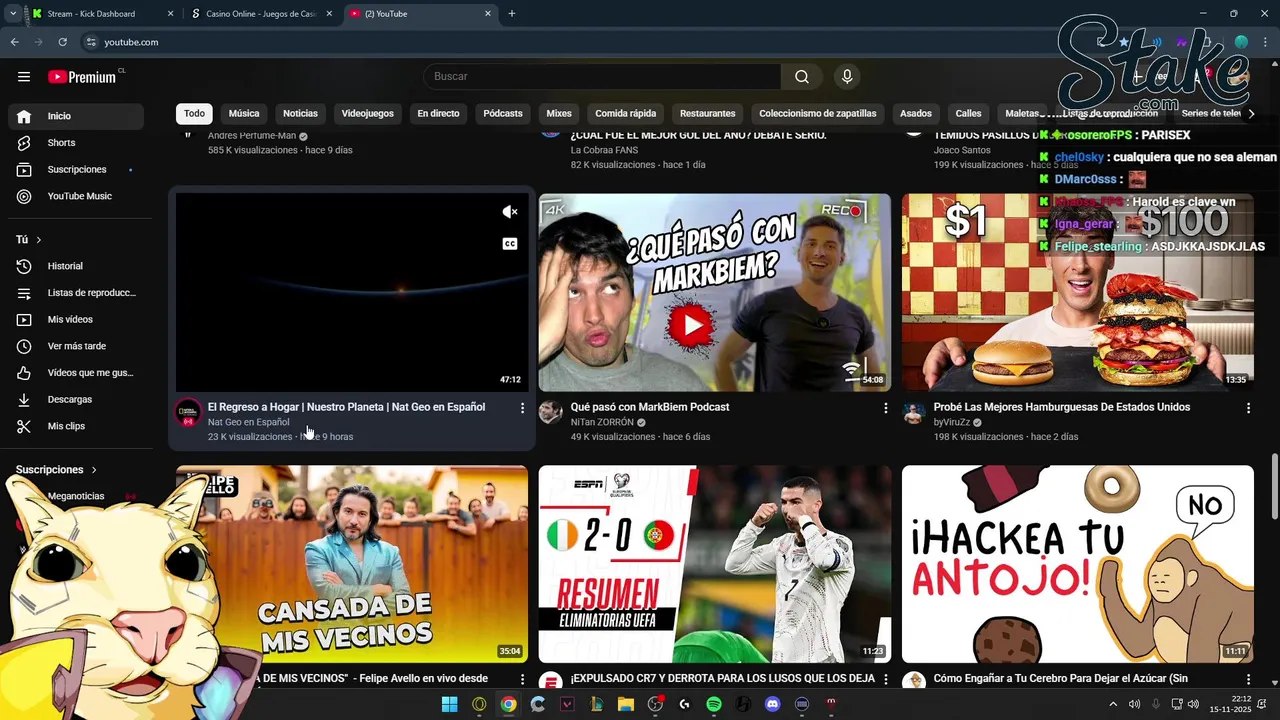Open Qué pasó con MarkBiem Podcast title
The height and width of the screenshot is (720, 1280).
pos(650,407)
